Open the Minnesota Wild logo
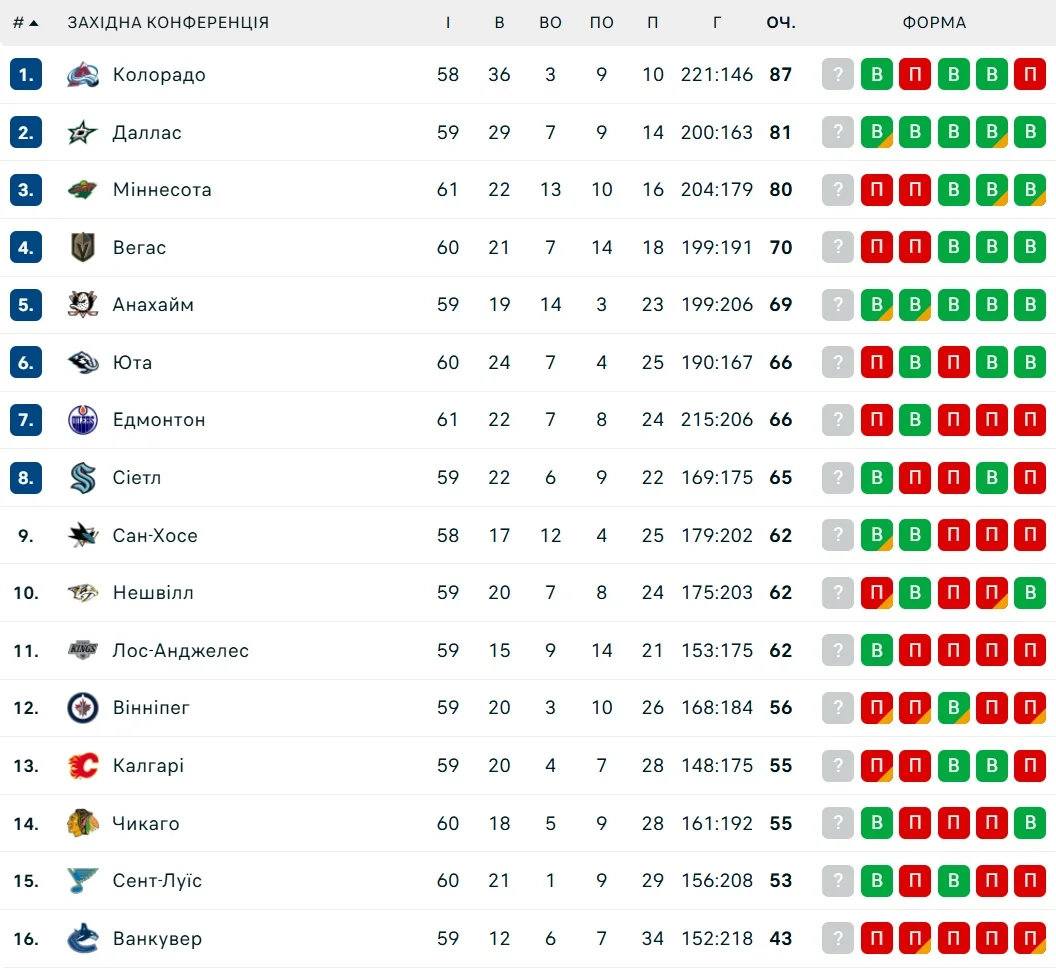1056x968 pixels. coord(83,190)
